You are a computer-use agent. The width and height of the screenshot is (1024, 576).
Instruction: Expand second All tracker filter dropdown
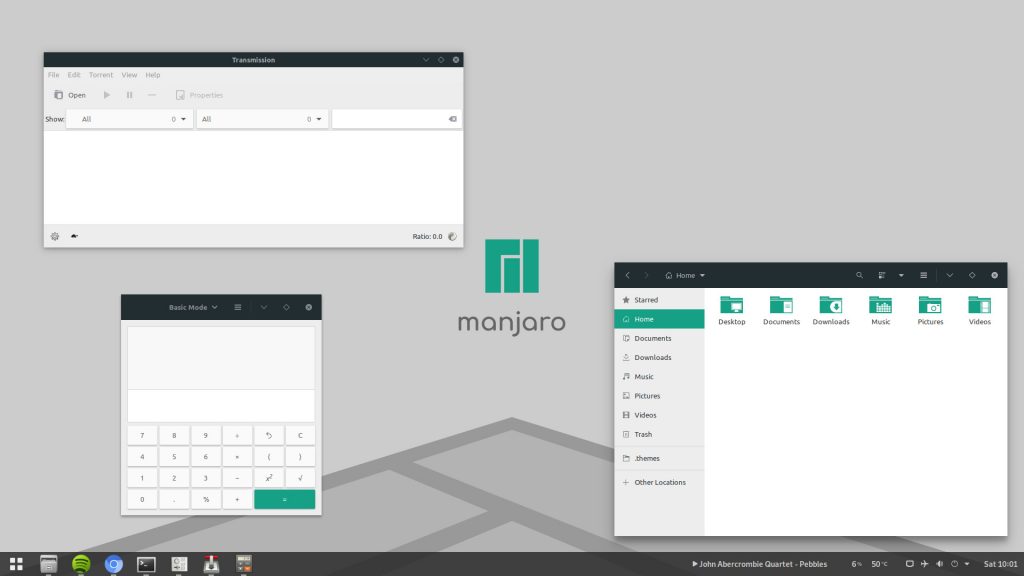[262, 119]
